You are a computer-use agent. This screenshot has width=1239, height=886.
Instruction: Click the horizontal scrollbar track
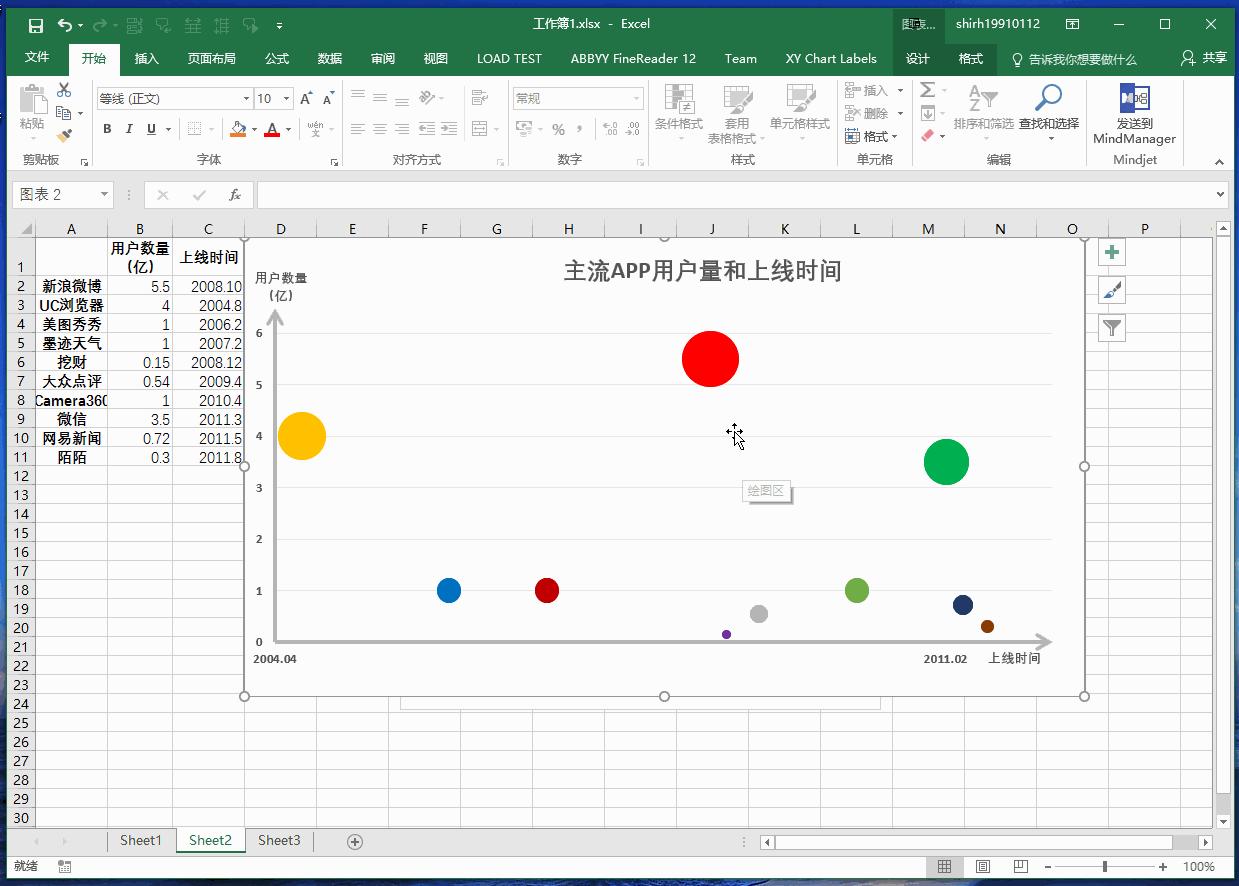(985, 842)
